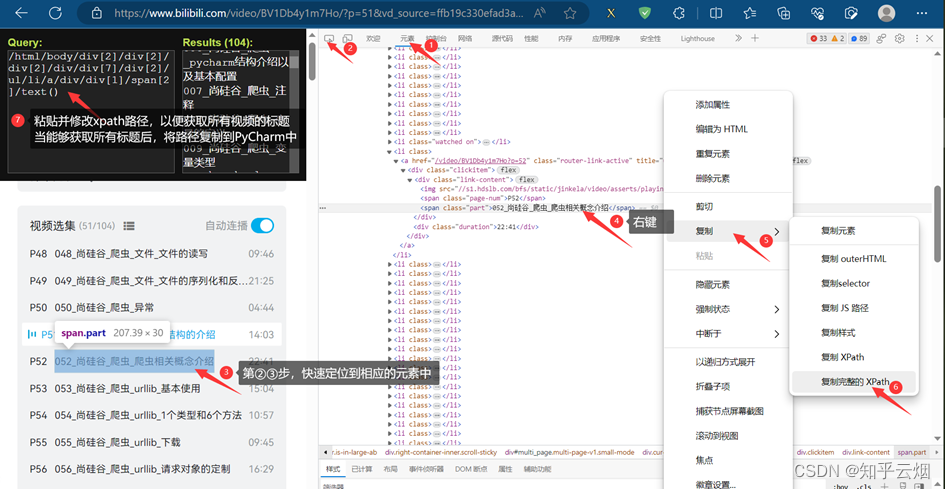Image resolution: width=945 pixels, height=489 pixels.
Task: Switch to the 源代码 tab
Action: [502, 38]
